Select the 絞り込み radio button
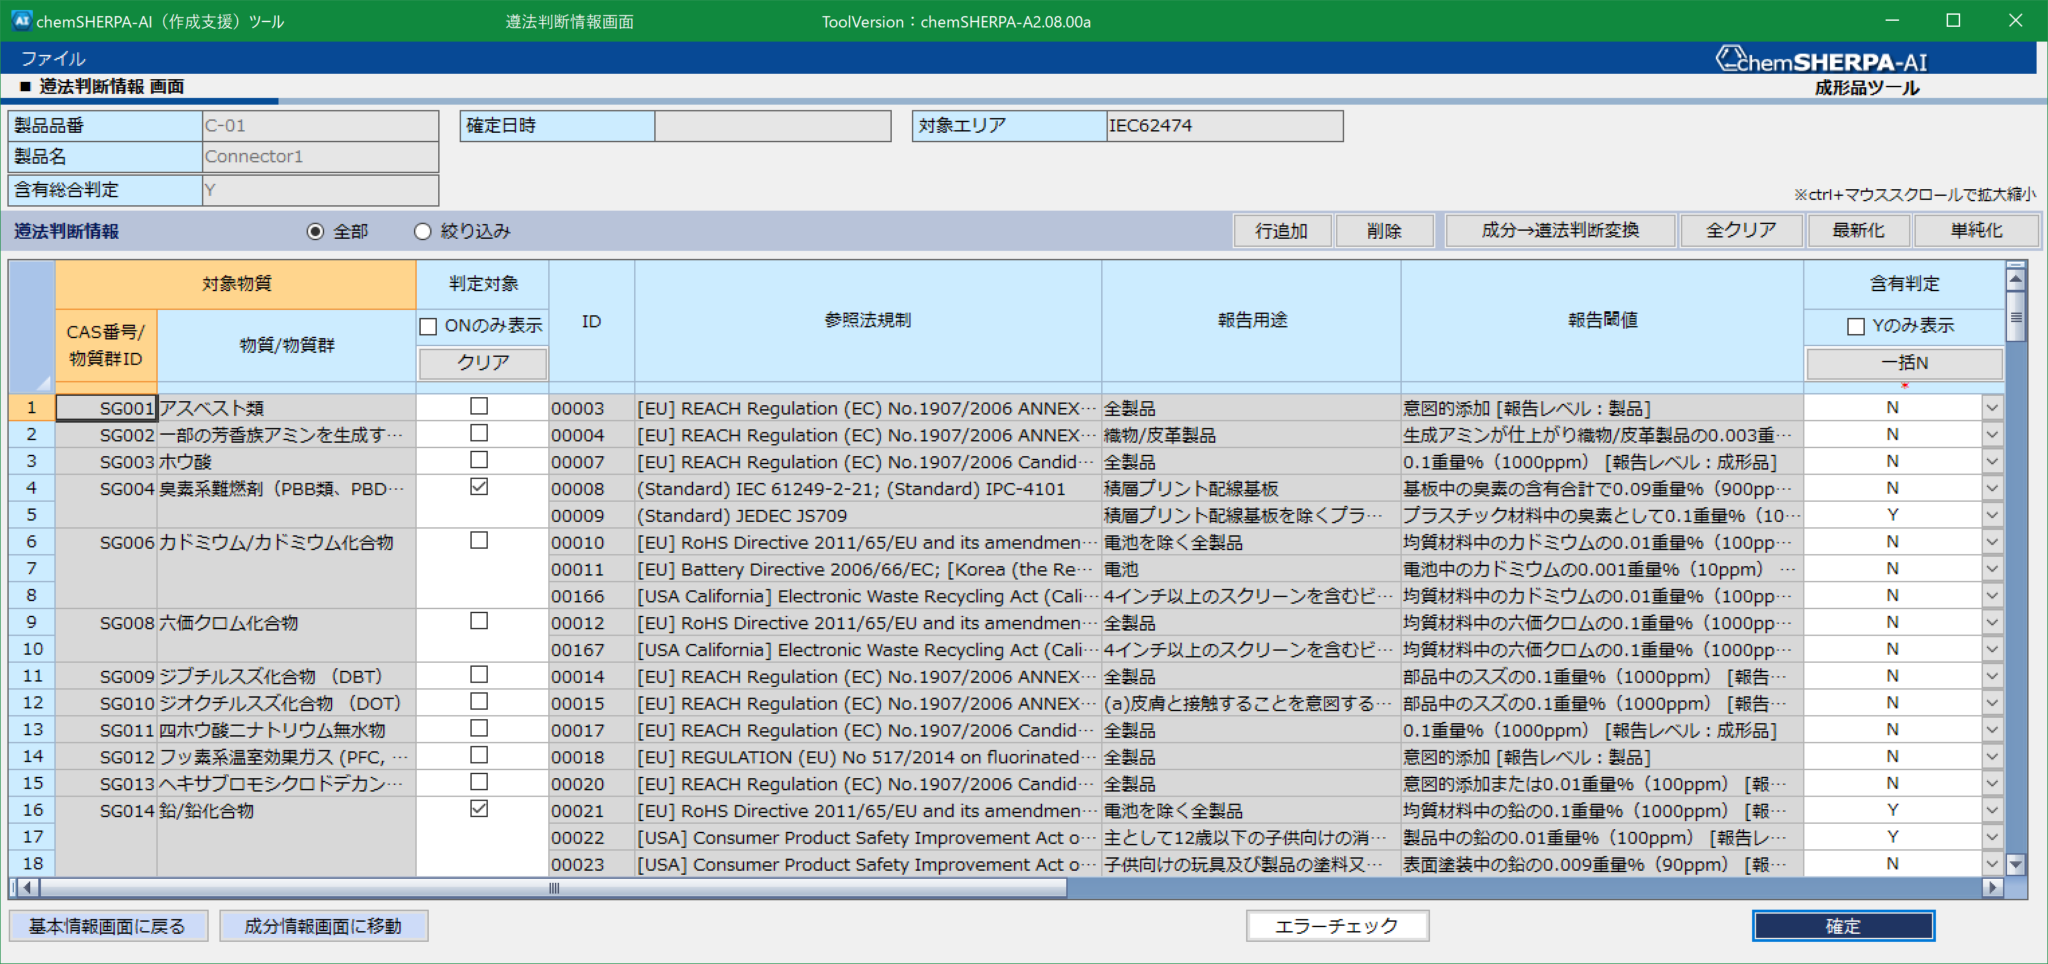The height and width of the screenshot is (964, 2048). tap(423, 232)
